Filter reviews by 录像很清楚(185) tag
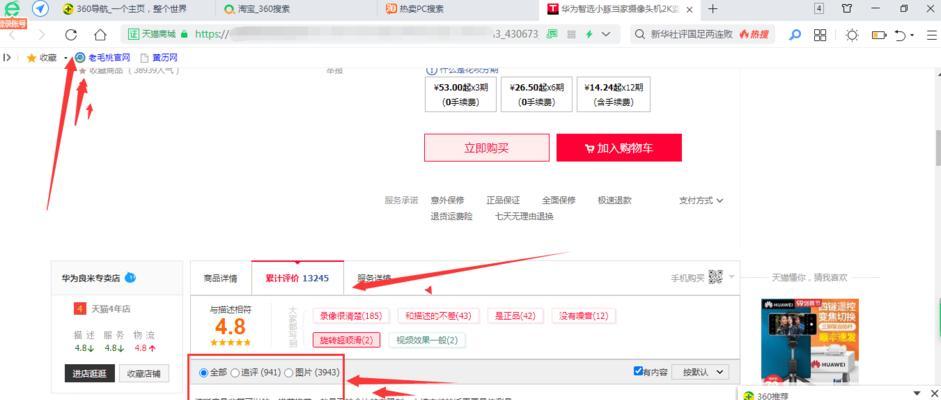Image resolution: width=941 pixels, height=400 pixels. (351, 315)
